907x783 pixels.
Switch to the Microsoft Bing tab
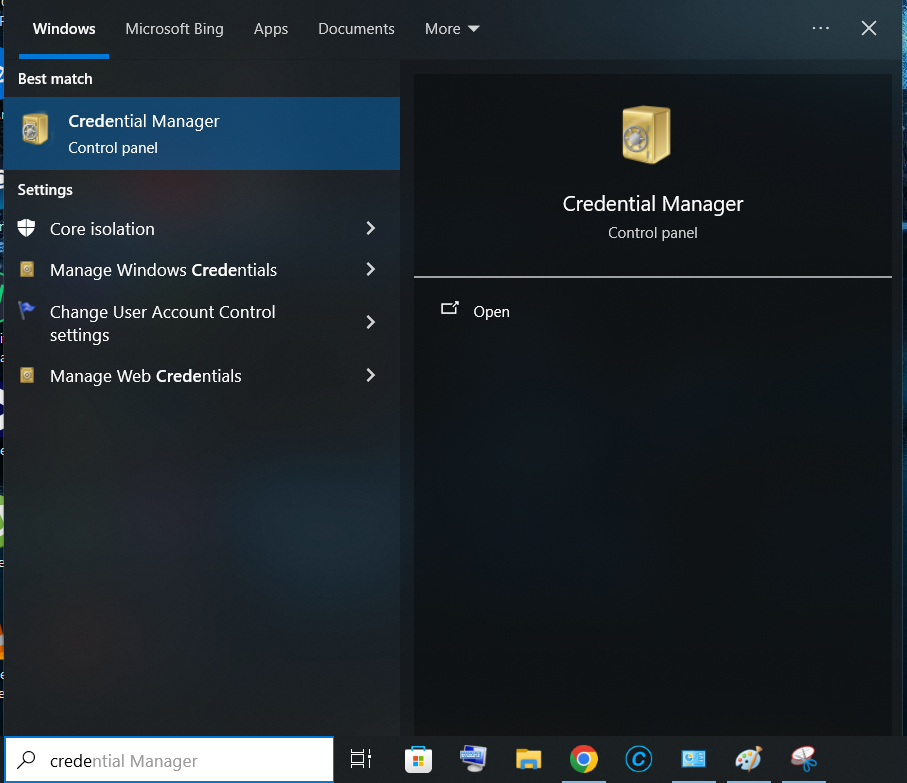click(x=174, y=29)
